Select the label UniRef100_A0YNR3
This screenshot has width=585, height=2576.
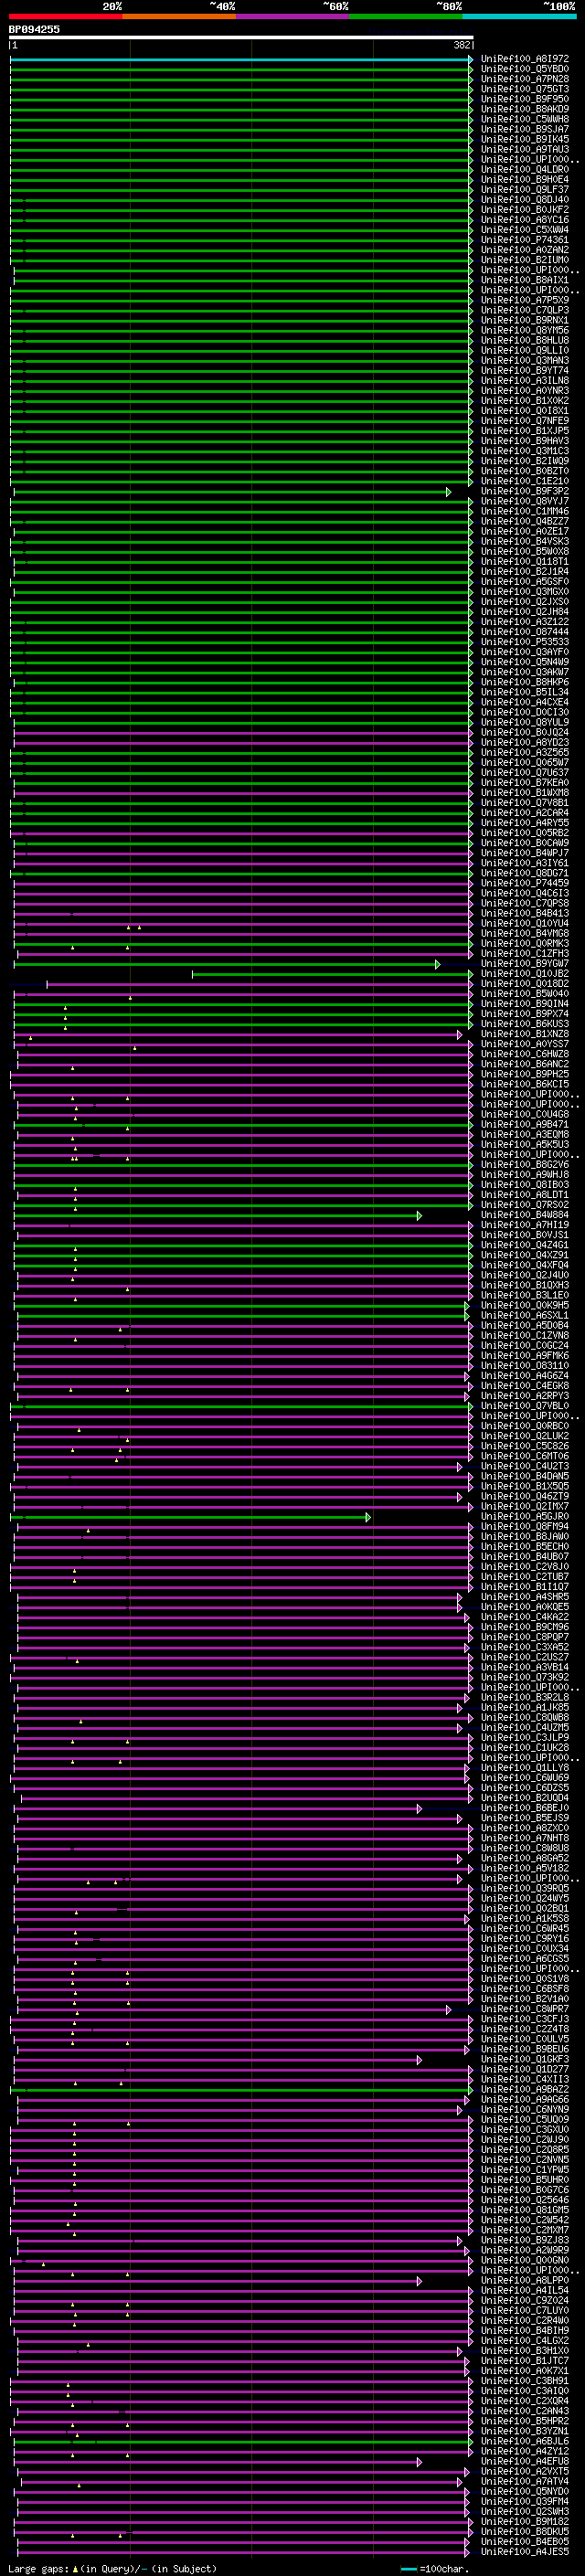coord(525,391)
